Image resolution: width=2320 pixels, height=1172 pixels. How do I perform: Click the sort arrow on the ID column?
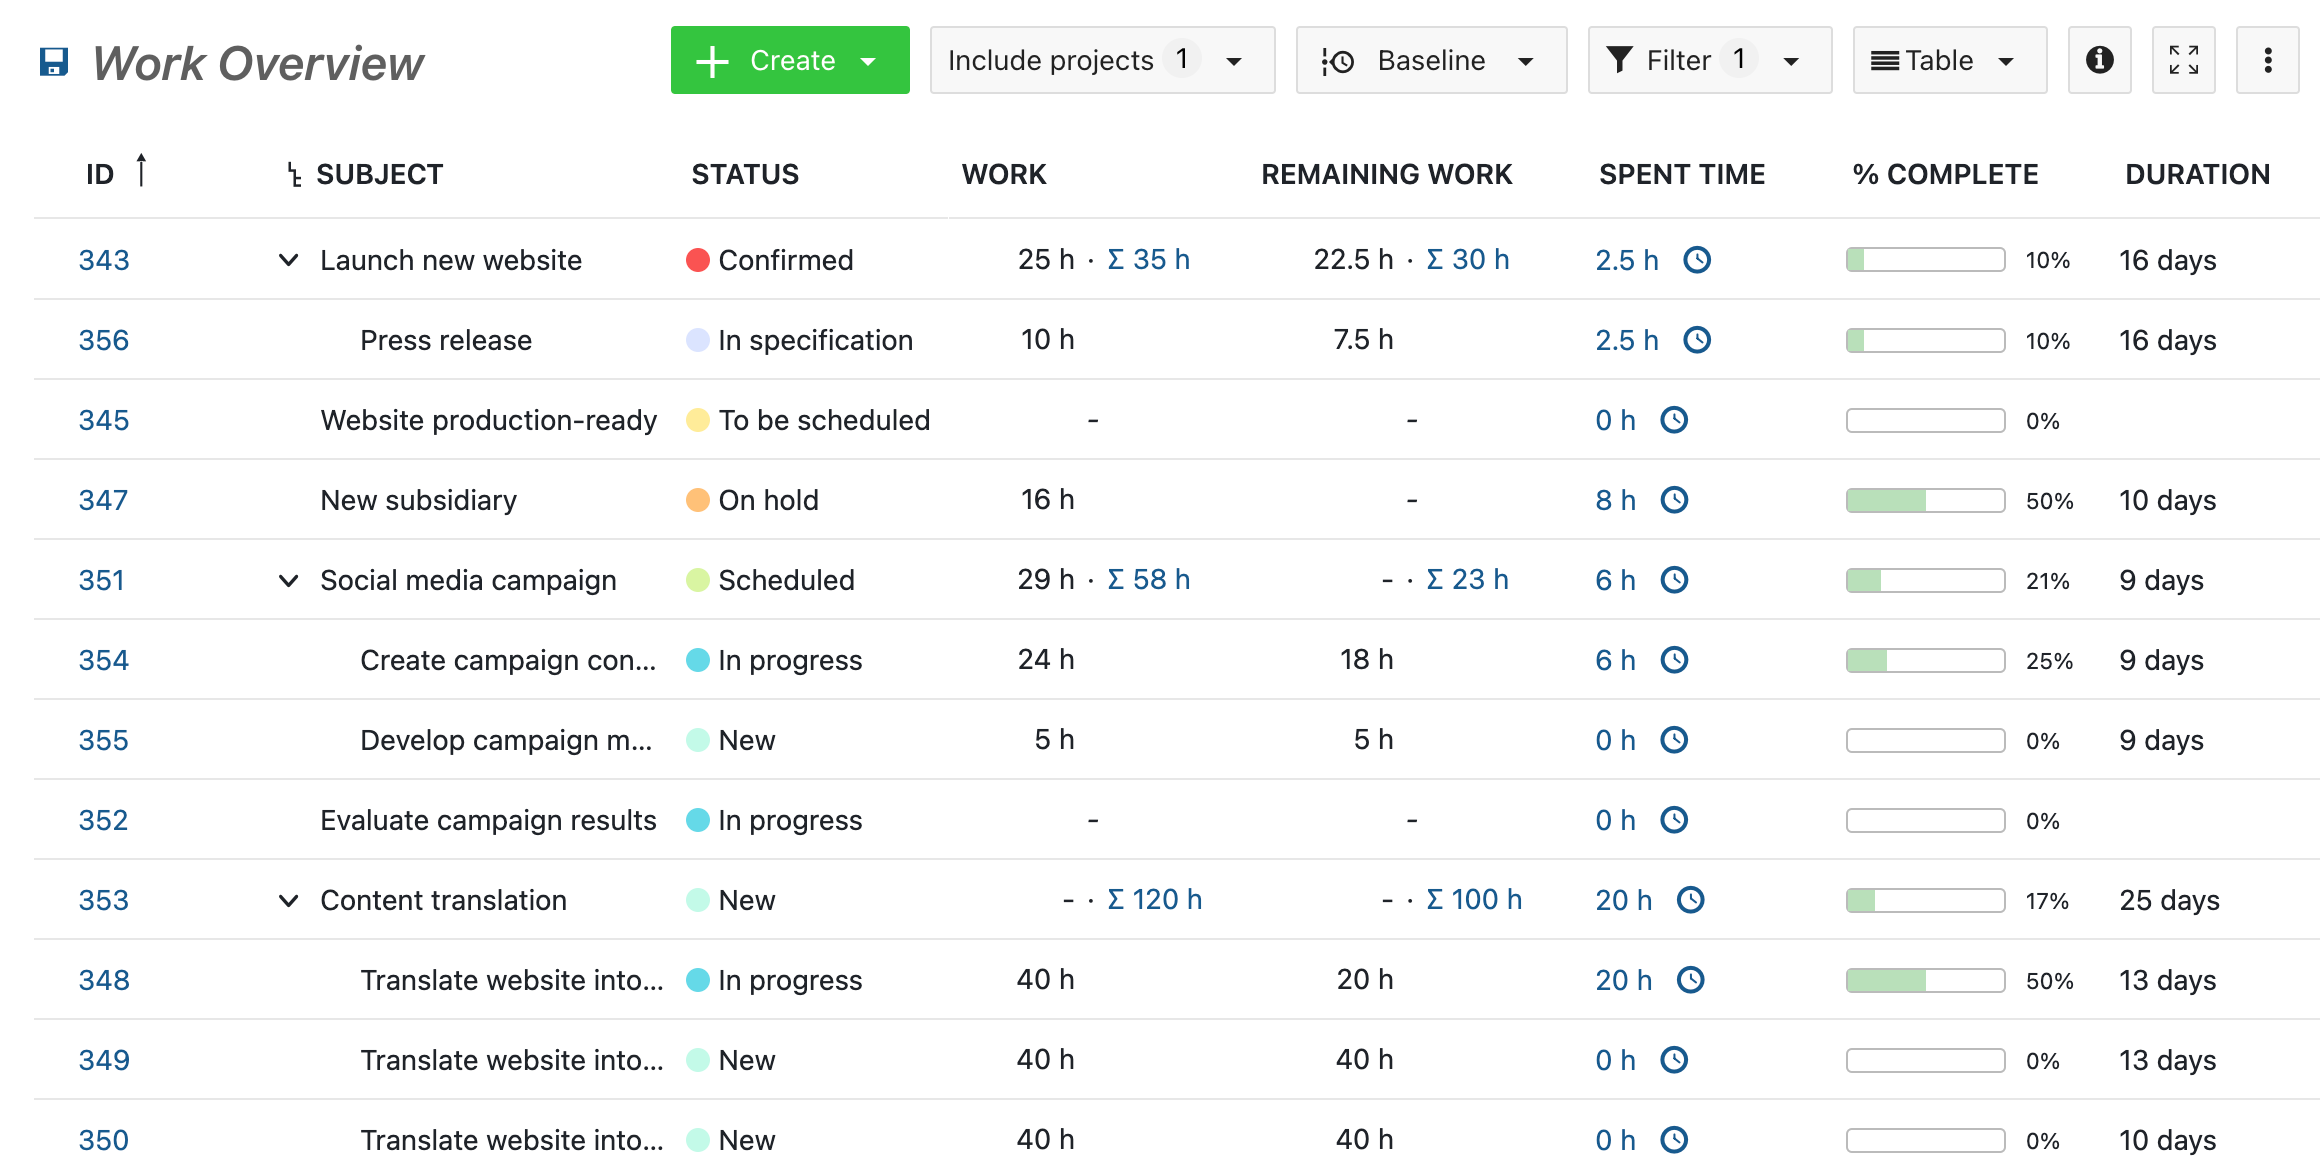coord(143,170)
